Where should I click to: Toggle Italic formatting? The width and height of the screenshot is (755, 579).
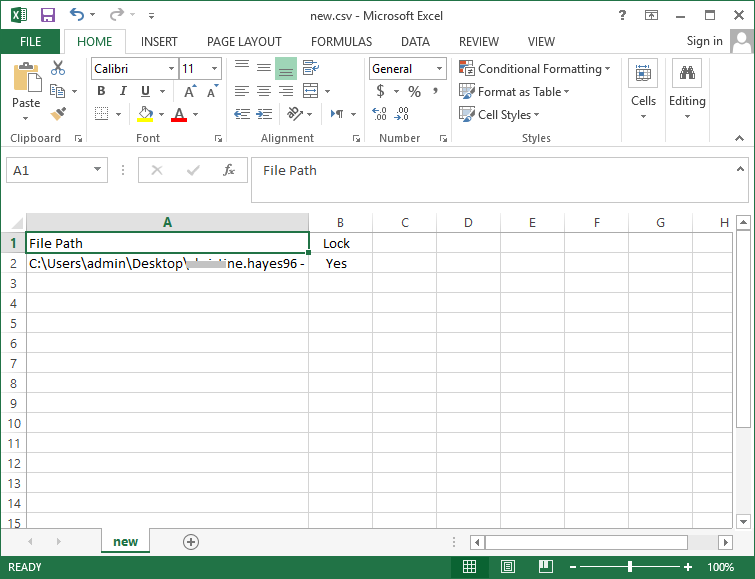tap(123, 91)
